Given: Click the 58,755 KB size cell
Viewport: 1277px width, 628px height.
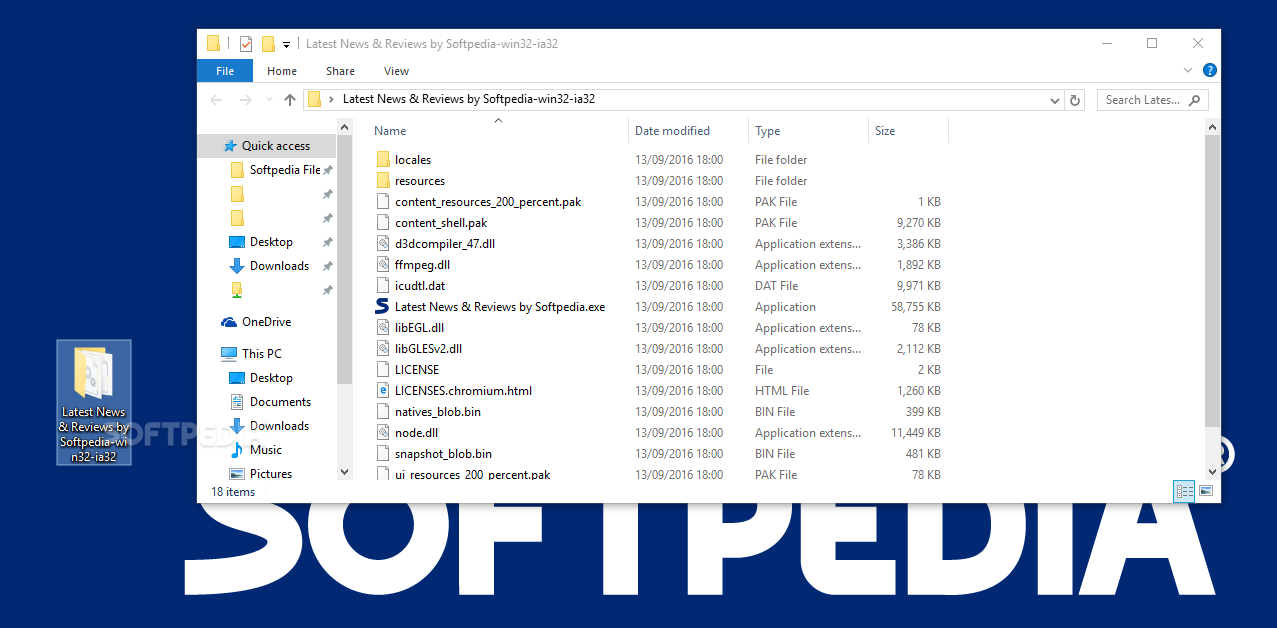Looking at the screenshot, I should (915, 307).
